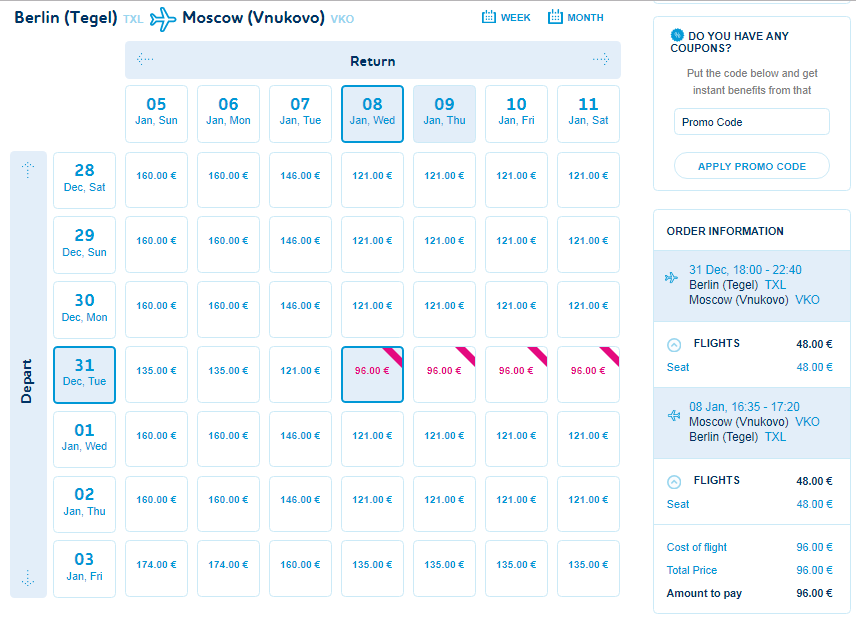Screen dimensions: 856x620
Task: Click the airplane icon between airports
Action: pos(163,19)
